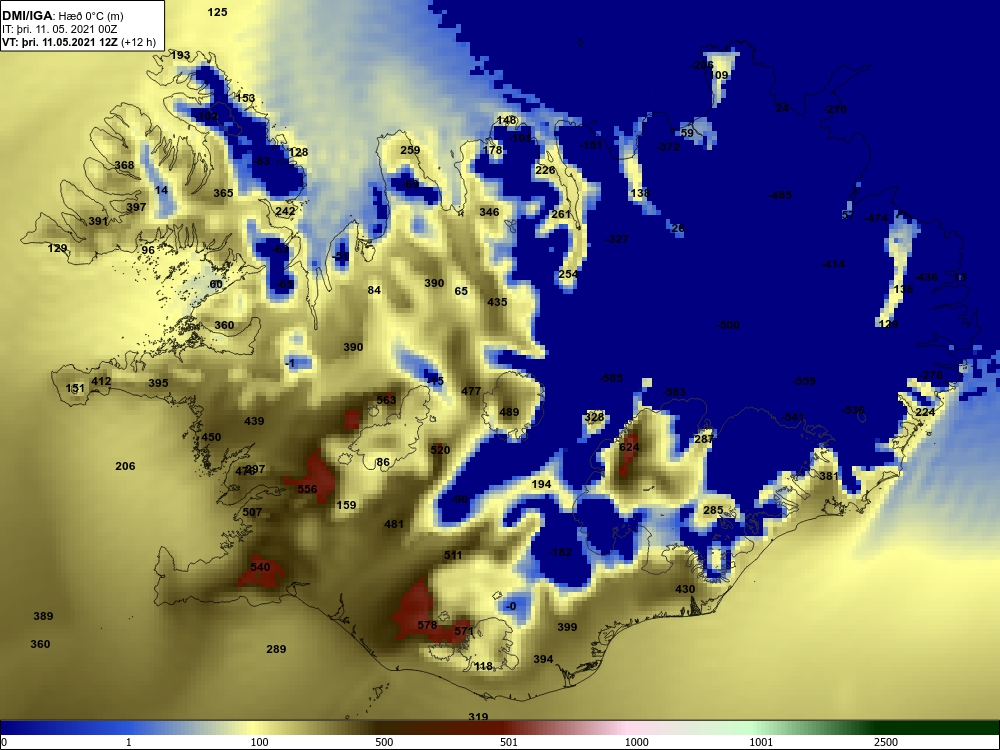Image resolution: width=1000 pixels, height=750 pixels.
Task: Click the 435 label
Action: coord(497,302)
